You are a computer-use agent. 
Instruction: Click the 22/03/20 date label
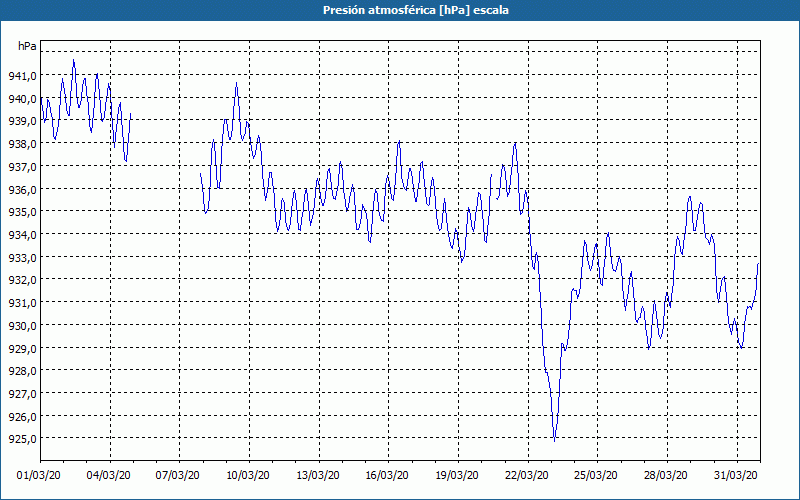pos(527,476)
